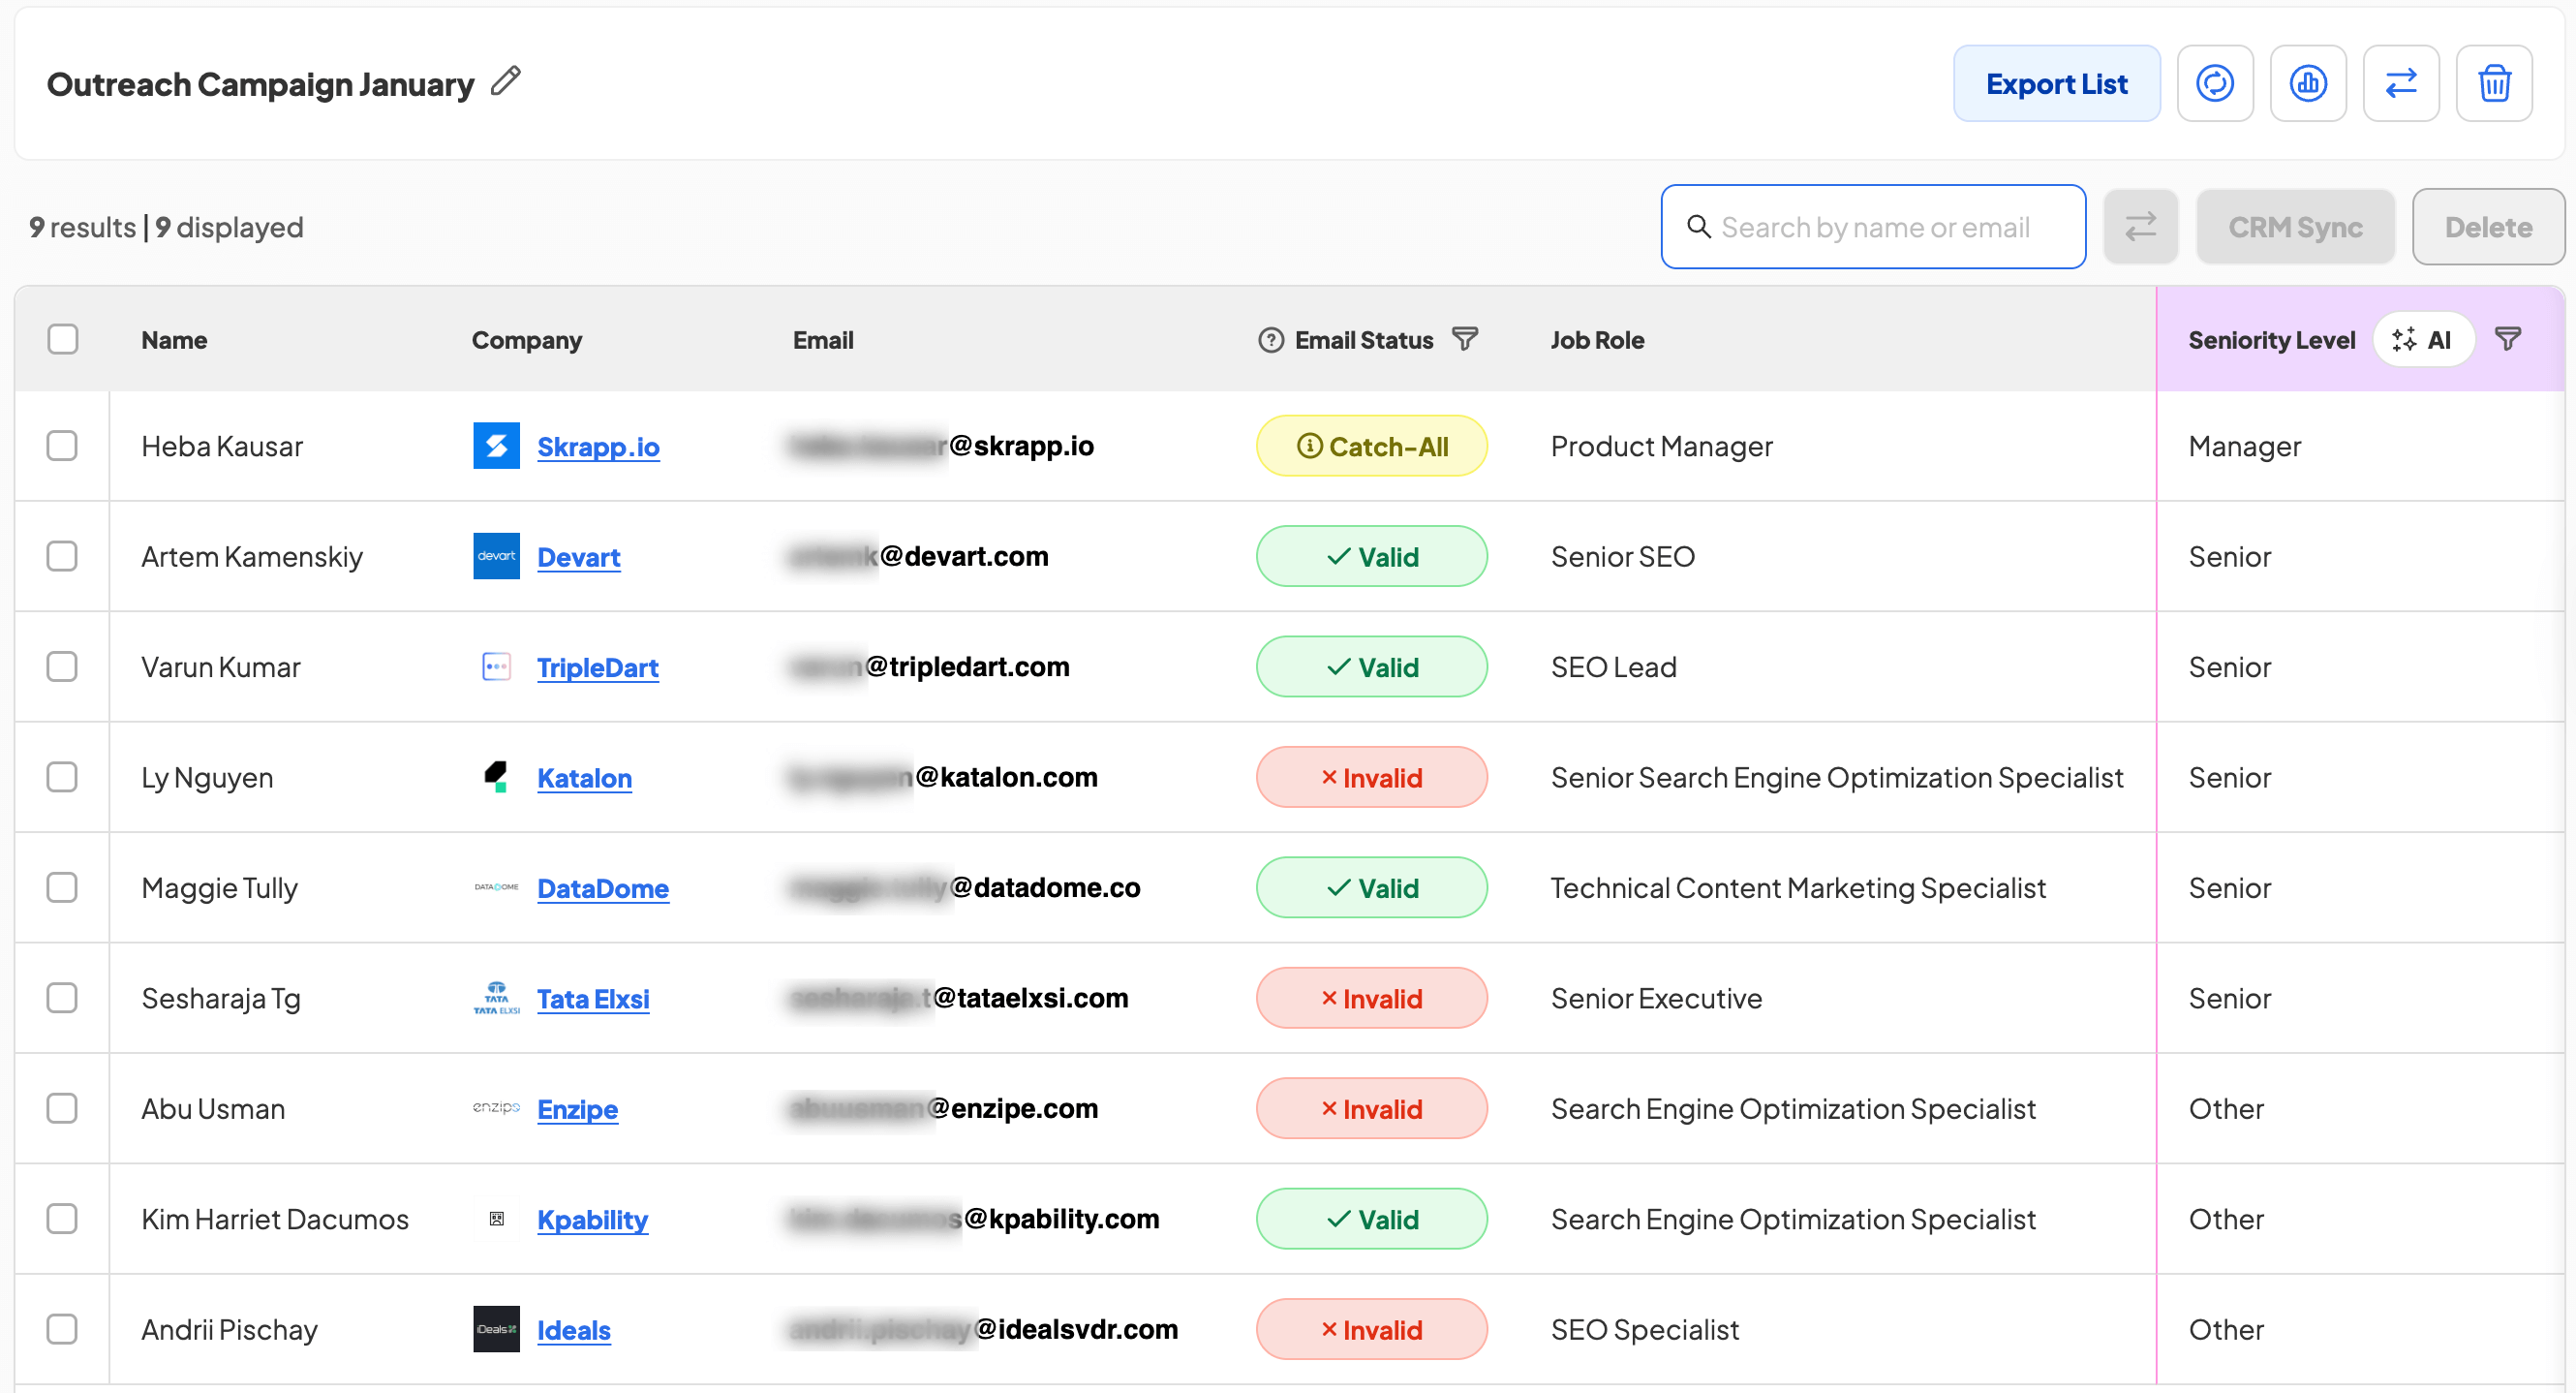Click the AI enrichment button on Seniority Level
Viewport: 2576px width, 1393px height.
click(x=2424, y=339)
